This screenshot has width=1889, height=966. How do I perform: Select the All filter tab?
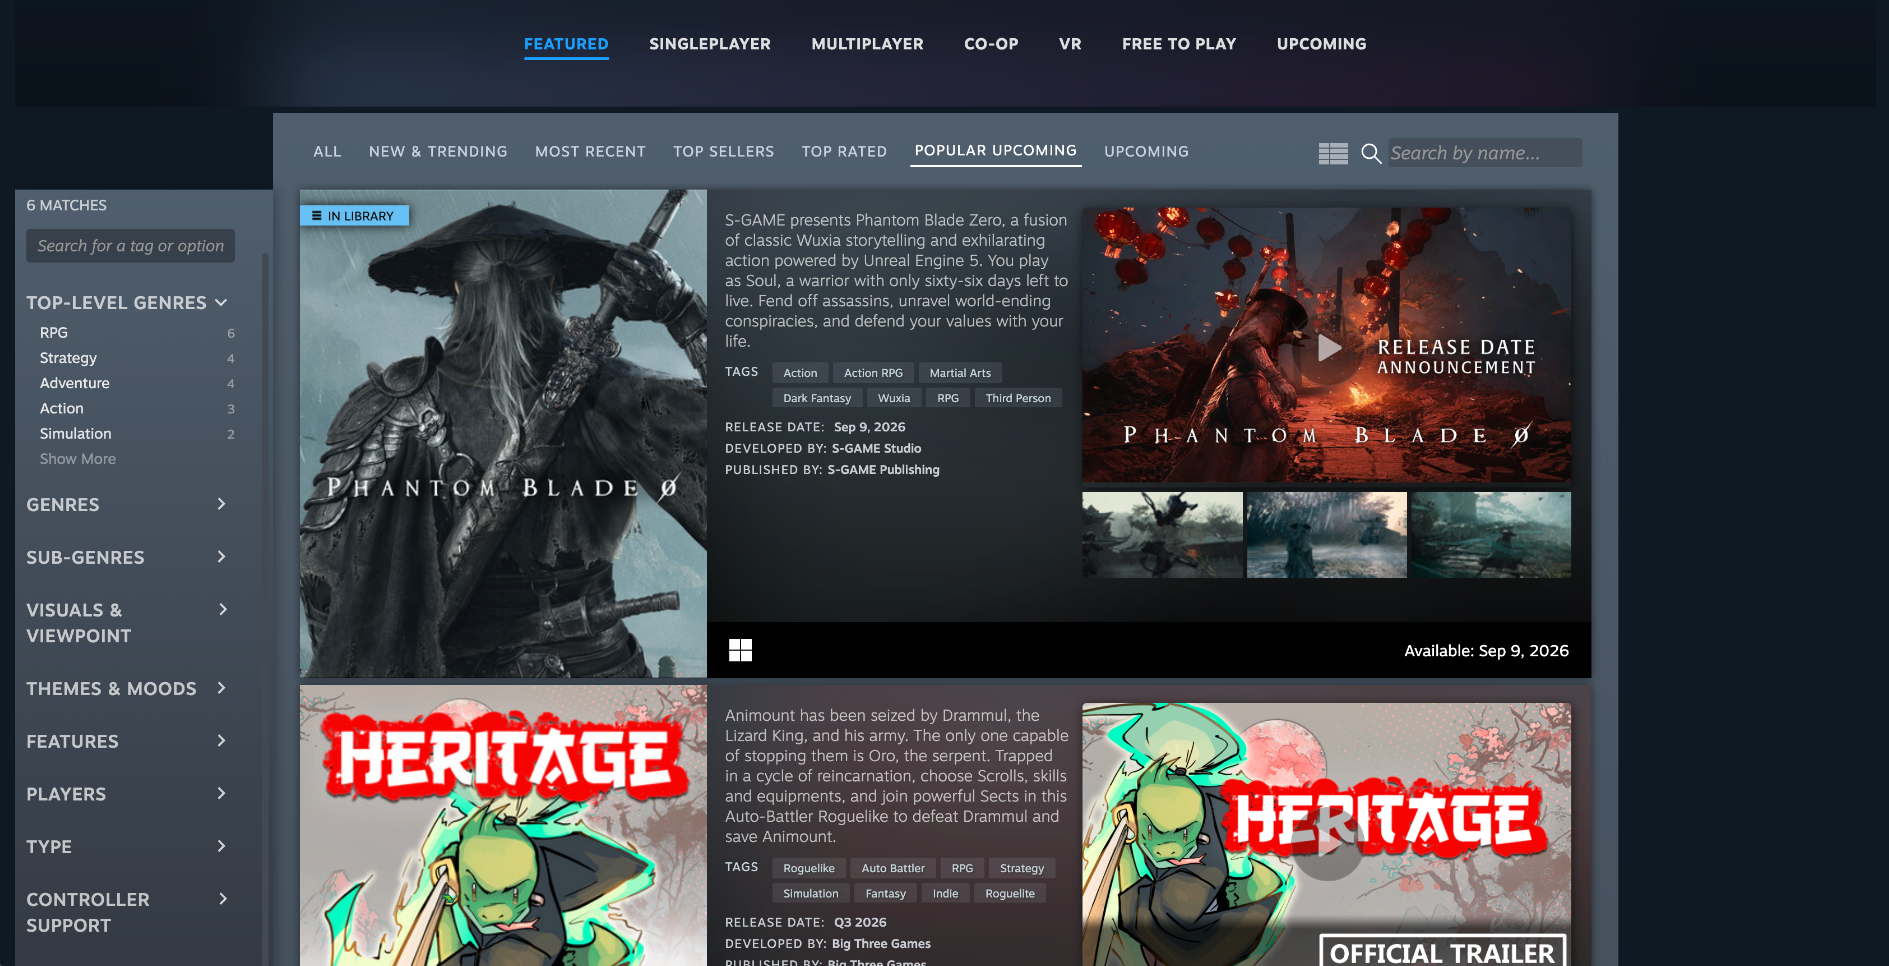(x=327, y=152)
